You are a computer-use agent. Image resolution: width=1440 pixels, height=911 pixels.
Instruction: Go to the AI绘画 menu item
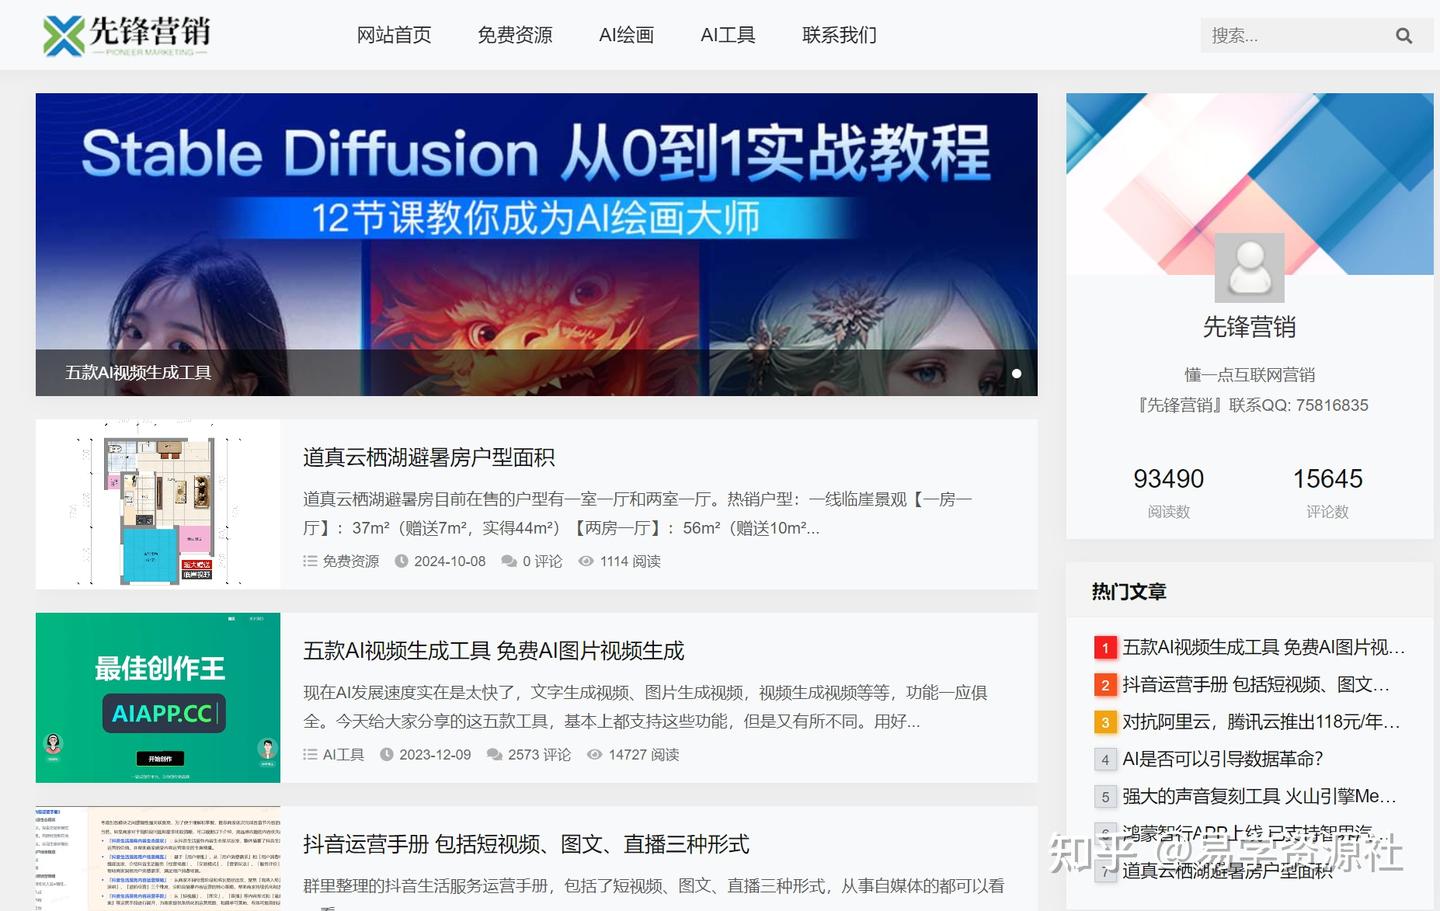pos(626,35)
